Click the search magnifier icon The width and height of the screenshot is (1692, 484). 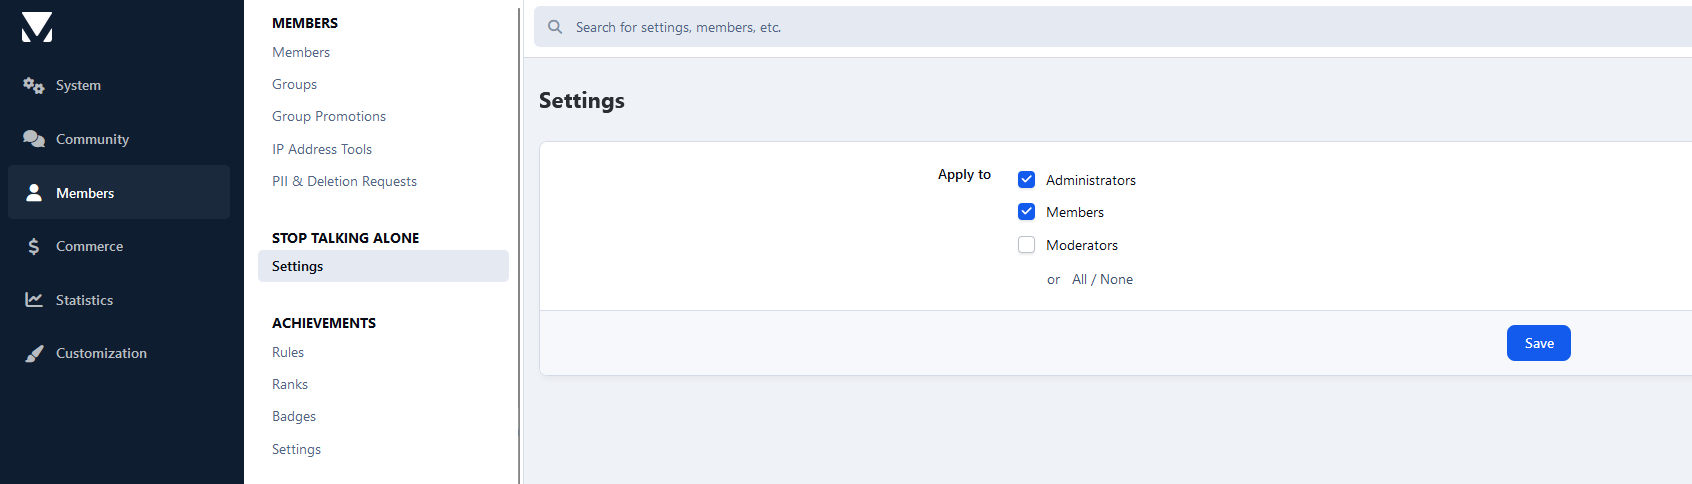(x=555, y=27)
